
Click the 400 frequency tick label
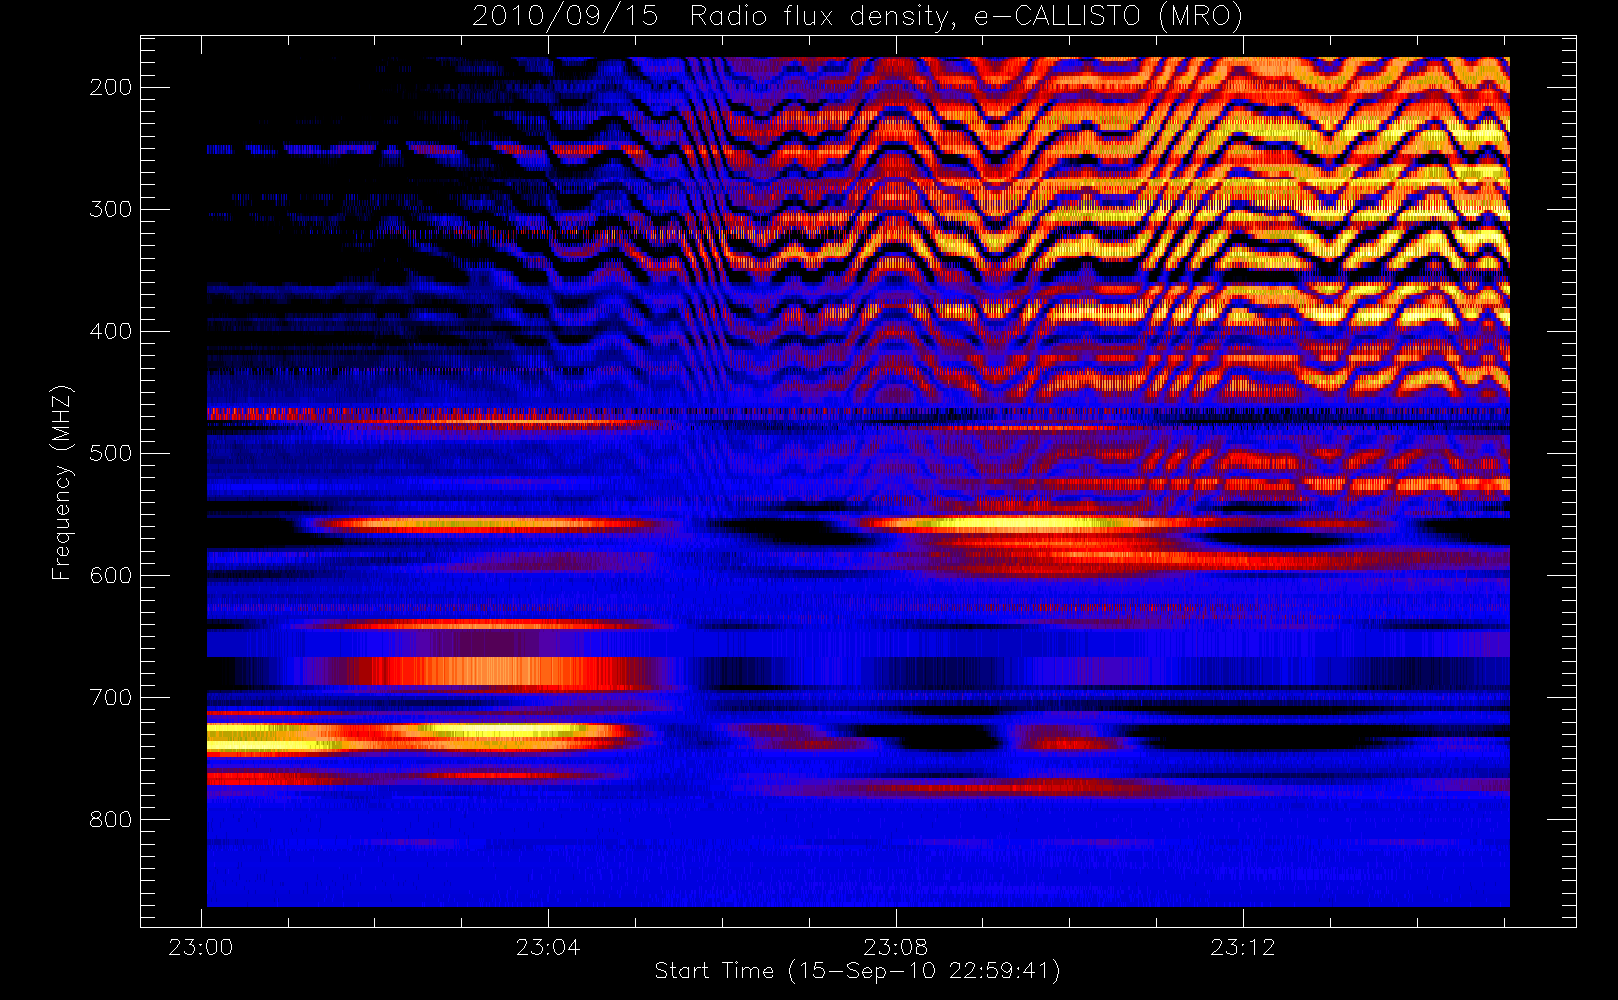tap(111, 331)
